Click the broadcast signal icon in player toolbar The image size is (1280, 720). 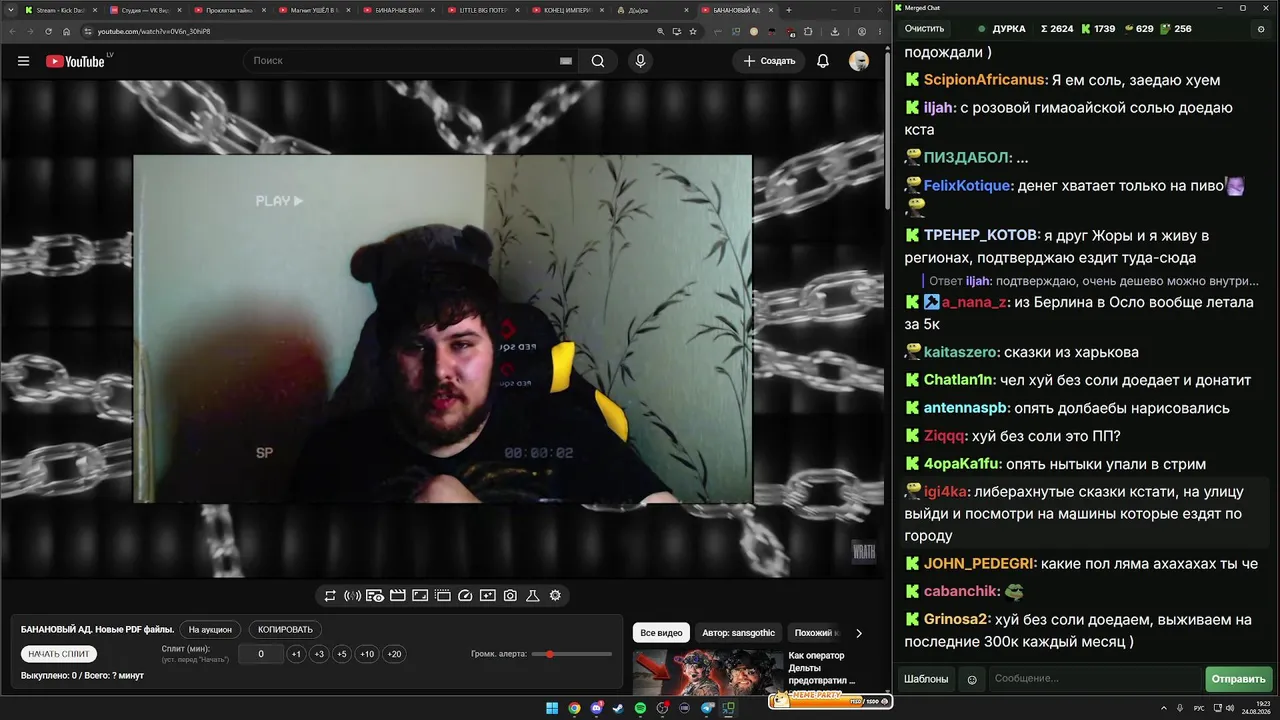point(352,596)
